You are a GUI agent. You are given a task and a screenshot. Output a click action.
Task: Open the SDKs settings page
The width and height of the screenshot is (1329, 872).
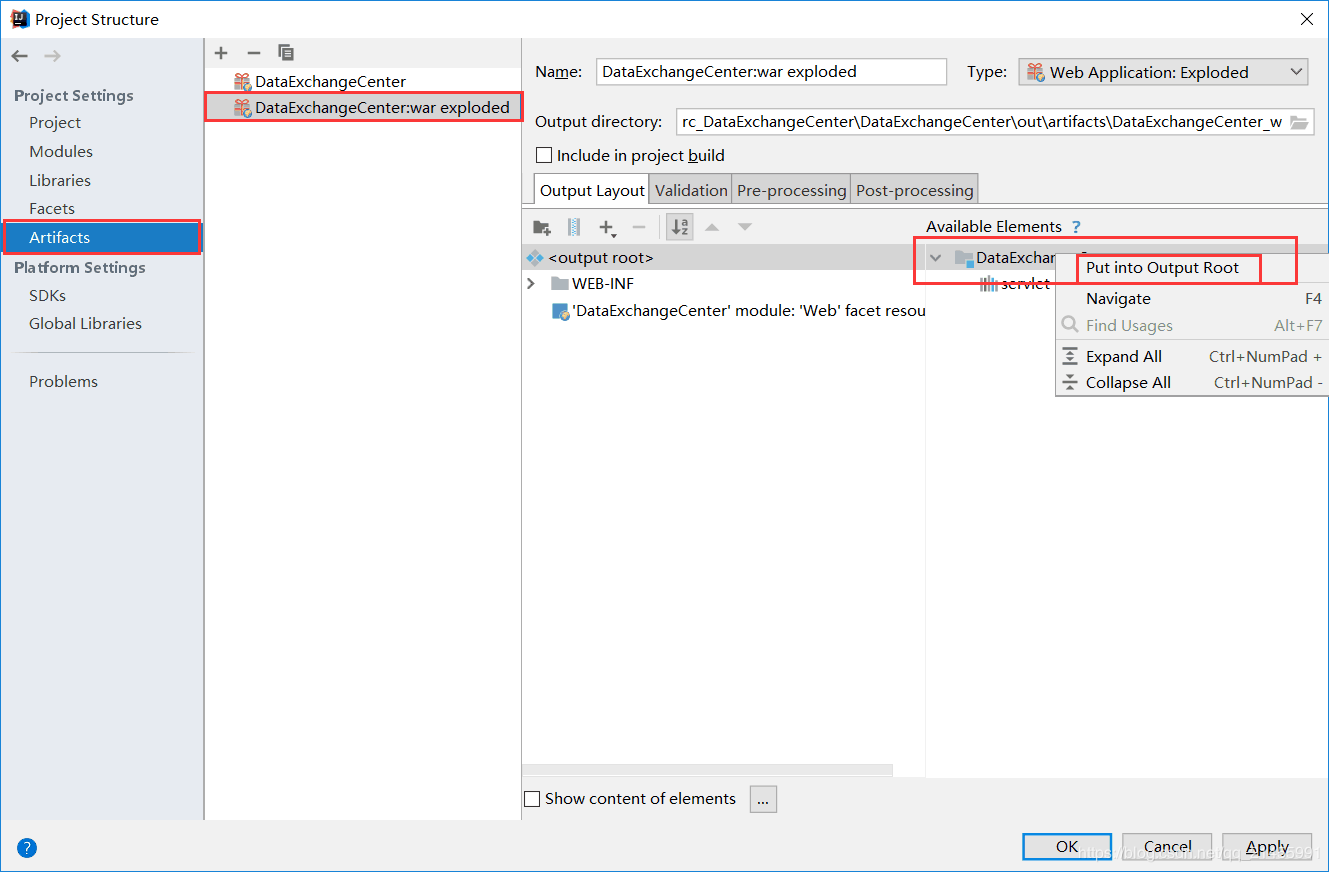tap(47, 295)
